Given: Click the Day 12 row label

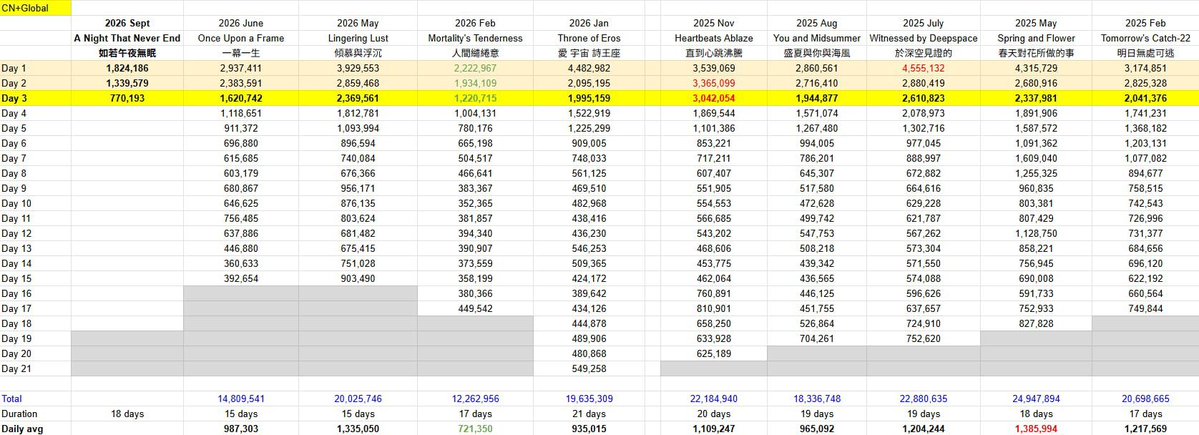Looking at the screenshot, I should click(17, 233).
